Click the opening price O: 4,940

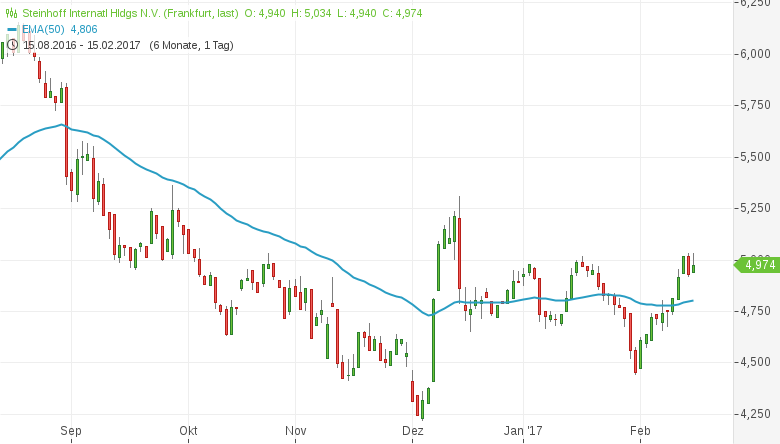point(265,13)
